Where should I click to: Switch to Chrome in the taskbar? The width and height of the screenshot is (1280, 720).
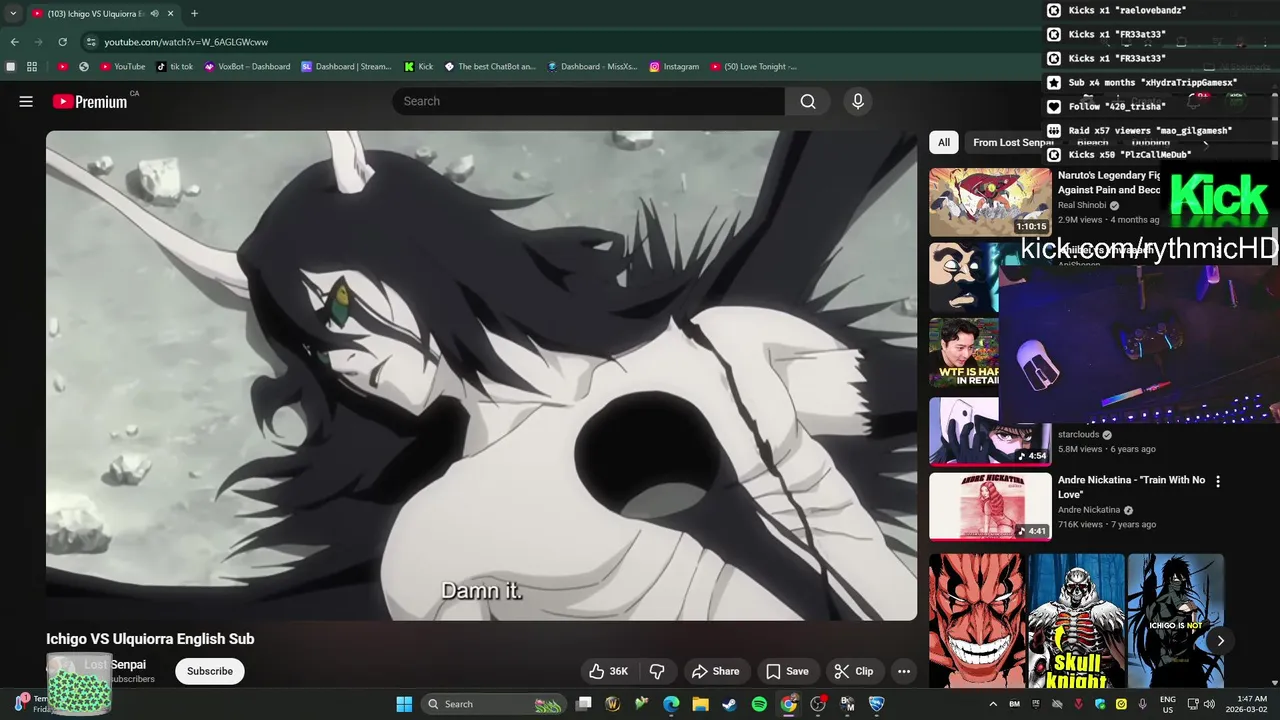click(789, 704)
